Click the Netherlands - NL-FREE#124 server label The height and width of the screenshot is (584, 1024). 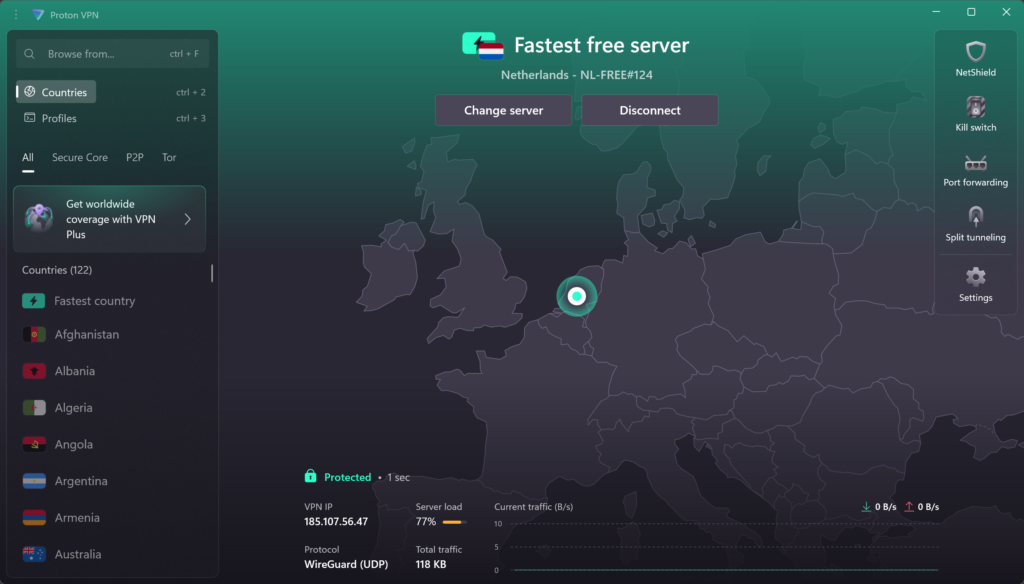(x=577, y=75)
